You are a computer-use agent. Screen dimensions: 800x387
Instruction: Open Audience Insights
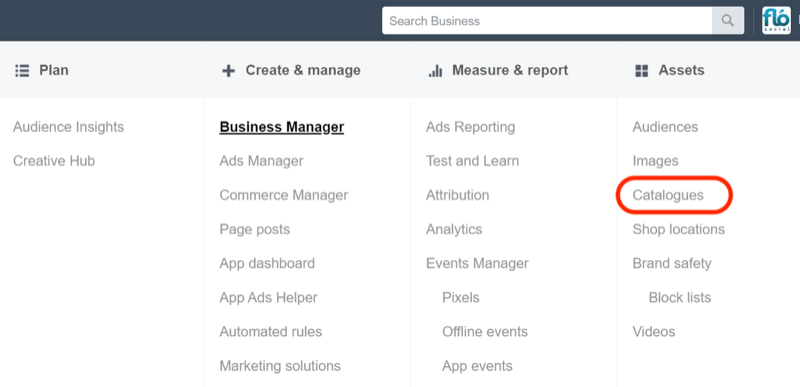coord(68,126)
